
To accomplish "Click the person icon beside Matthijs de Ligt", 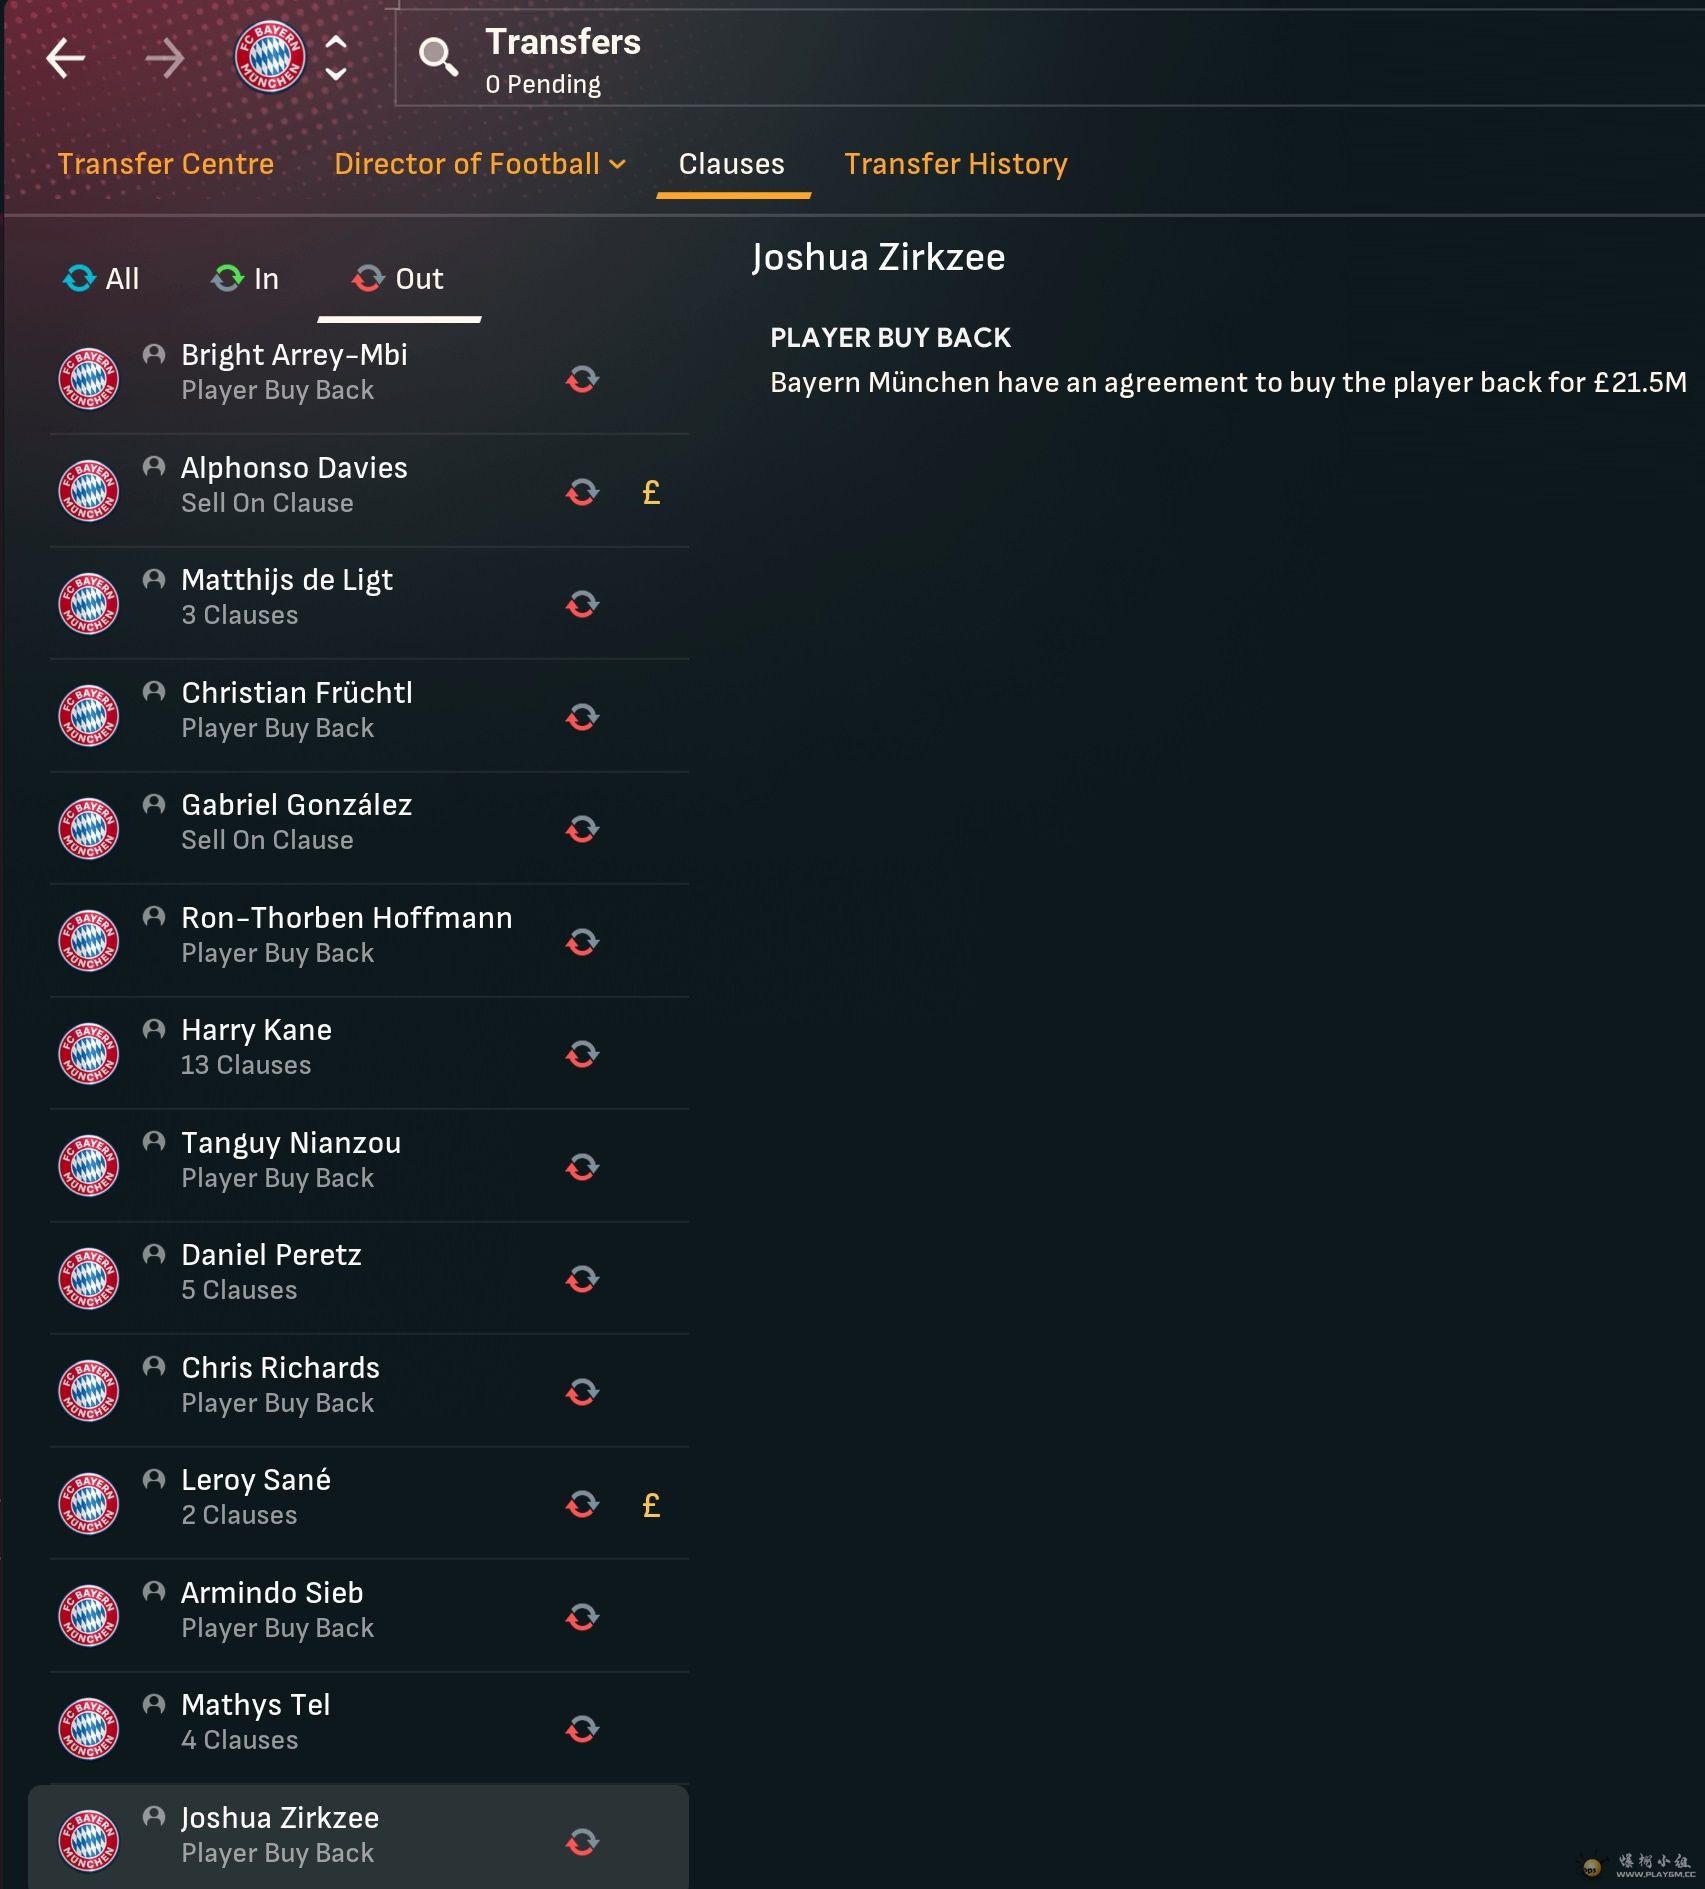I will [154, 579].
